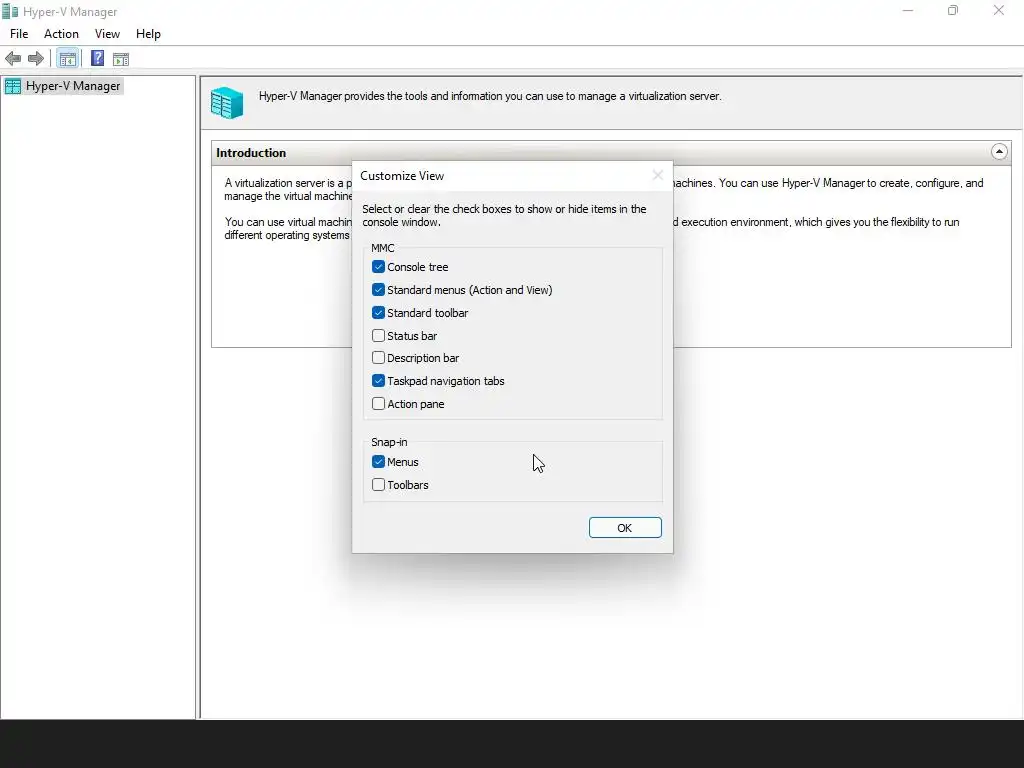Click the Snap-in group label

(x=389, y=442)
